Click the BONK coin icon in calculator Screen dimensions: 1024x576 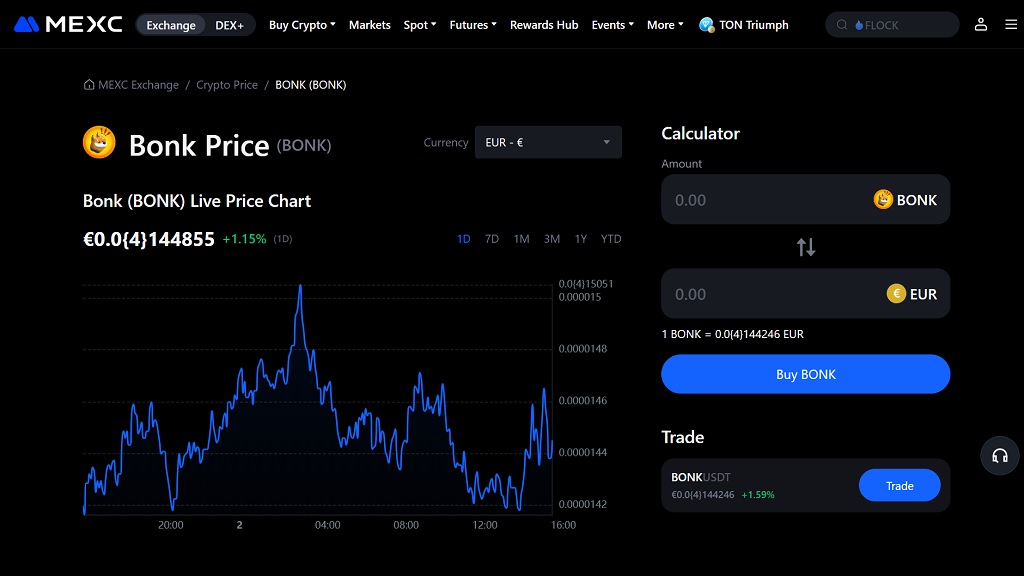tap(883, 199)
